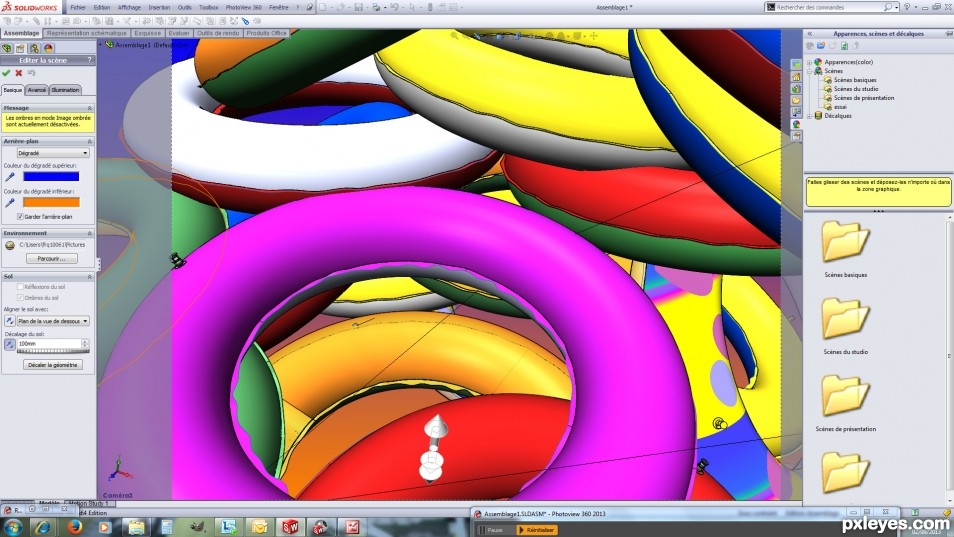Pick lower gradient color with eyedropper
This screenshot has height=537, width=954.
10,203
